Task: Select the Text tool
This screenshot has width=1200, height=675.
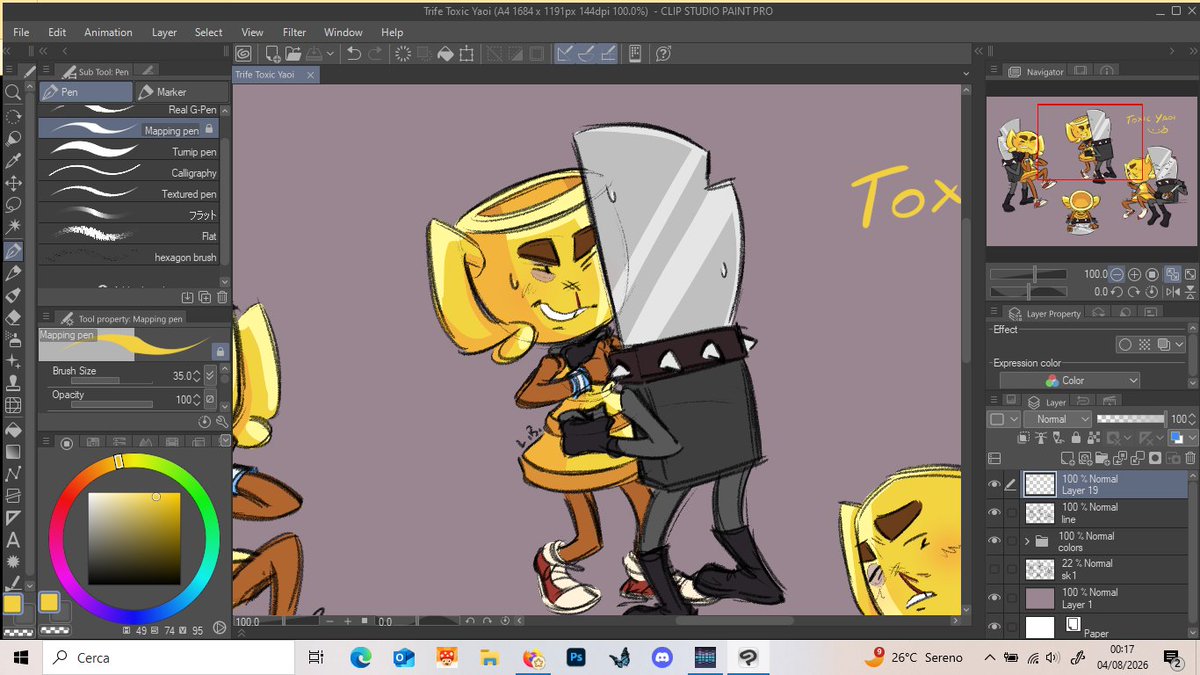Action: click(13, 540)
